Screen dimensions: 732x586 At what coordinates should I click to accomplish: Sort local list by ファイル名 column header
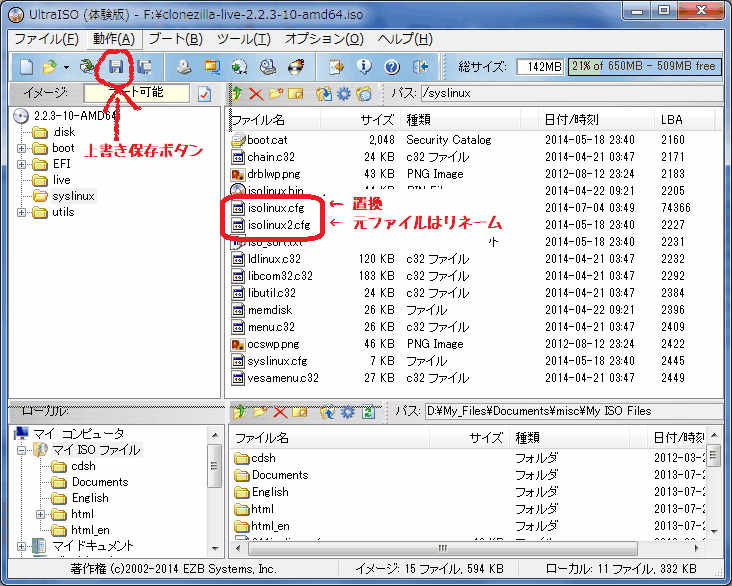tap(330, 438)
